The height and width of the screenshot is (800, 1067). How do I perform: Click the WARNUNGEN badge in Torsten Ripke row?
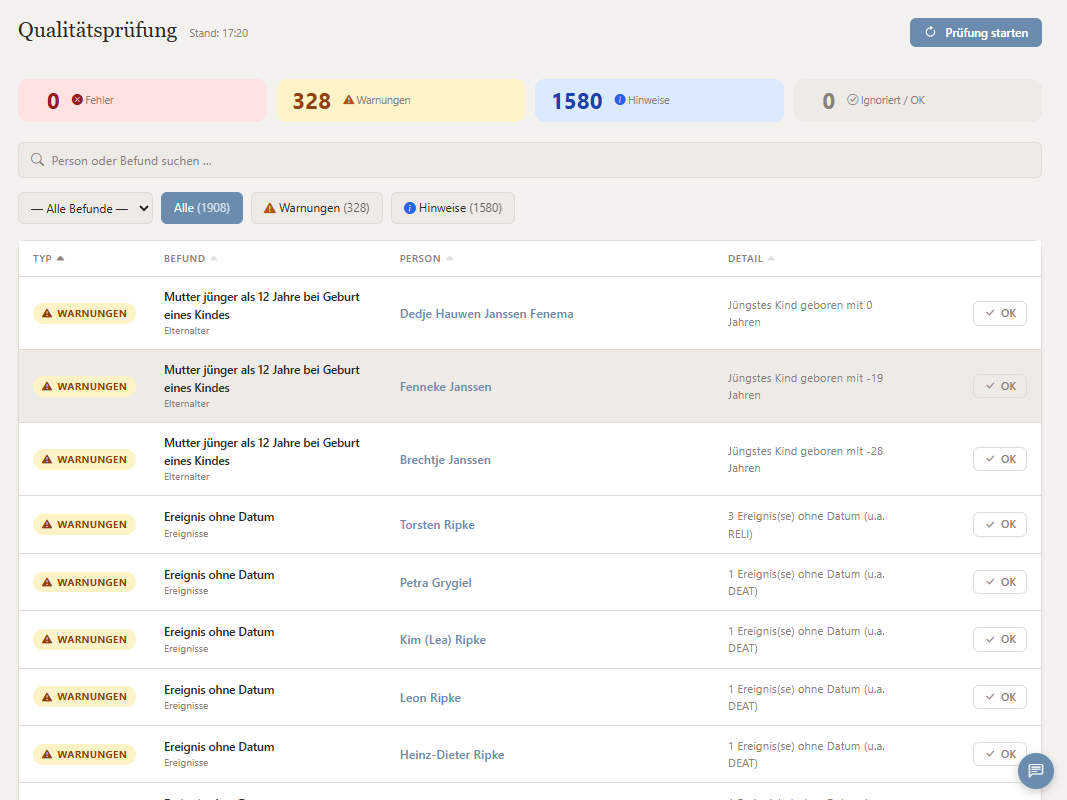coord(84,524)
